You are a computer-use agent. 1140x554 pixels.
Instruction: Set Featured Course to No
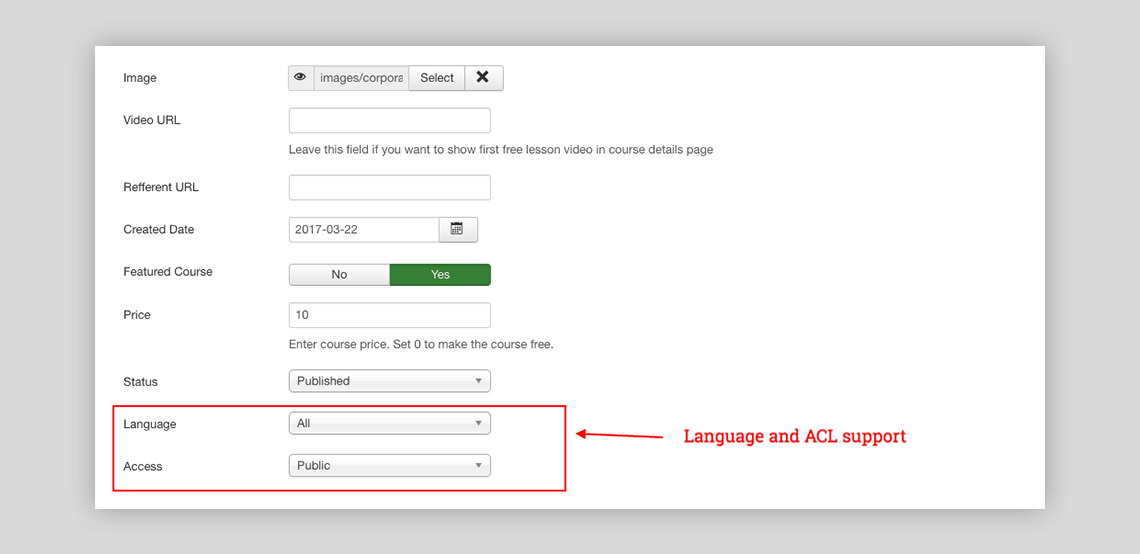[x=339, y=274]
